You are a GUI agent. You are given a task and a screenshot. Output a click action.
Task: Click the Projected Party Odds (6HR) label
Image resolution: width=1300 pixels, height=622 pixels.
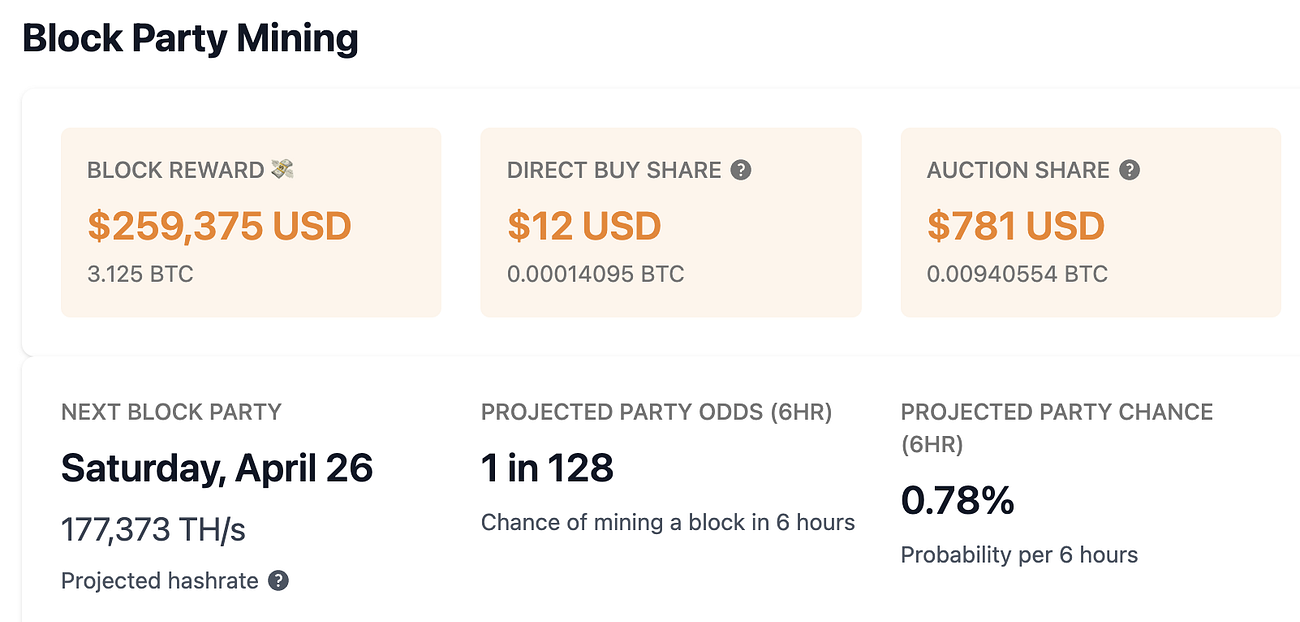[656, 412]
